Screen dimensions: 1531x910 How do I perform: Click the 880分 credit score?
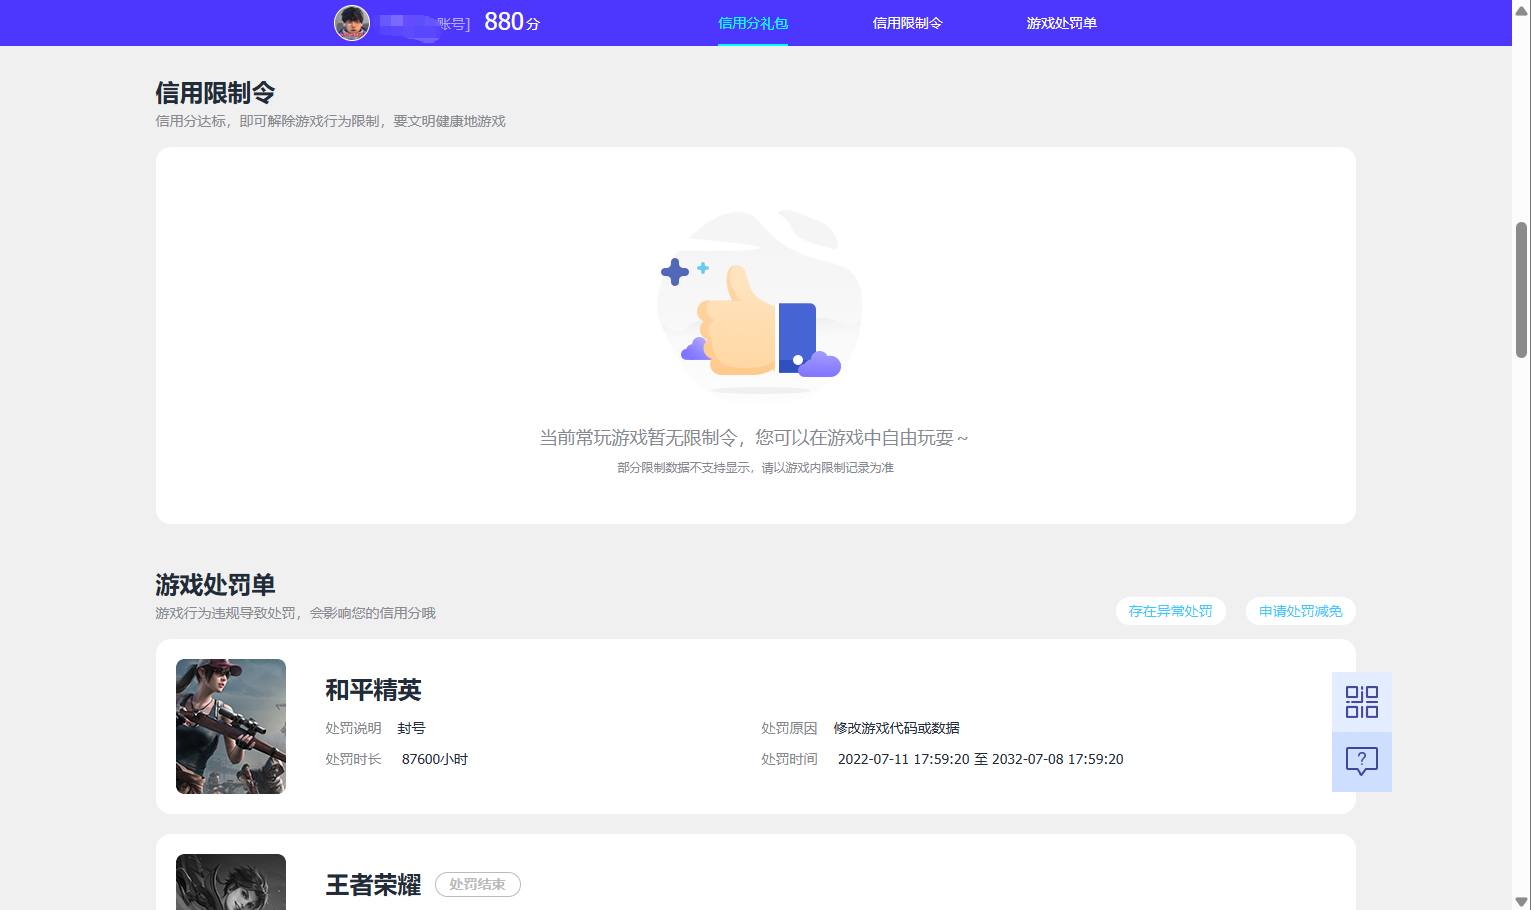(512, 22)
